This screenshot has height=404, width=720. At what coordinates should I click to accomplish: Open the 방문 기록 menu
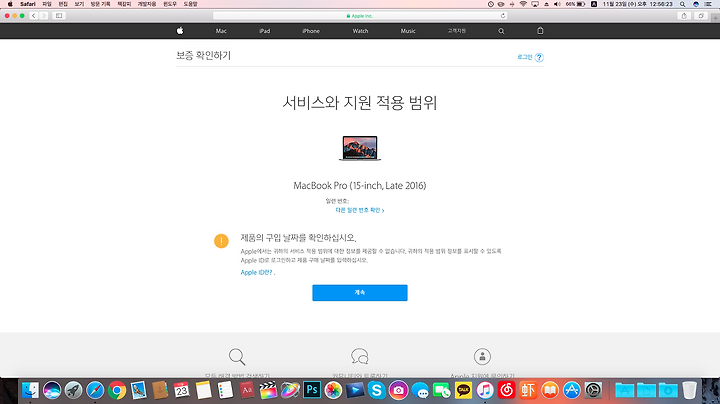pos(101,4)
